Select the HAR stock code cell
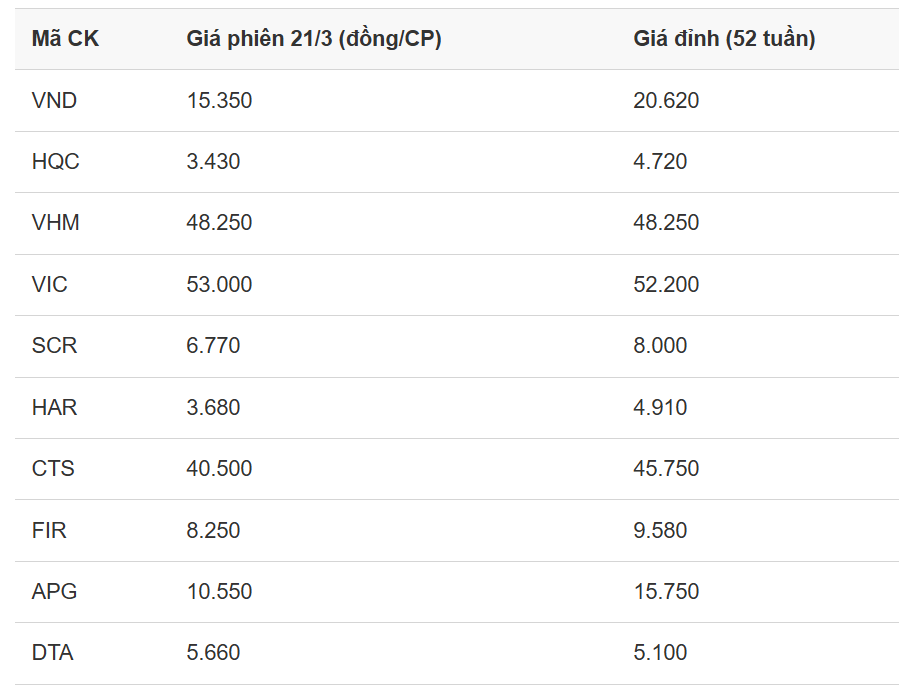The image size is (899, 686). (x=54, y=407)
